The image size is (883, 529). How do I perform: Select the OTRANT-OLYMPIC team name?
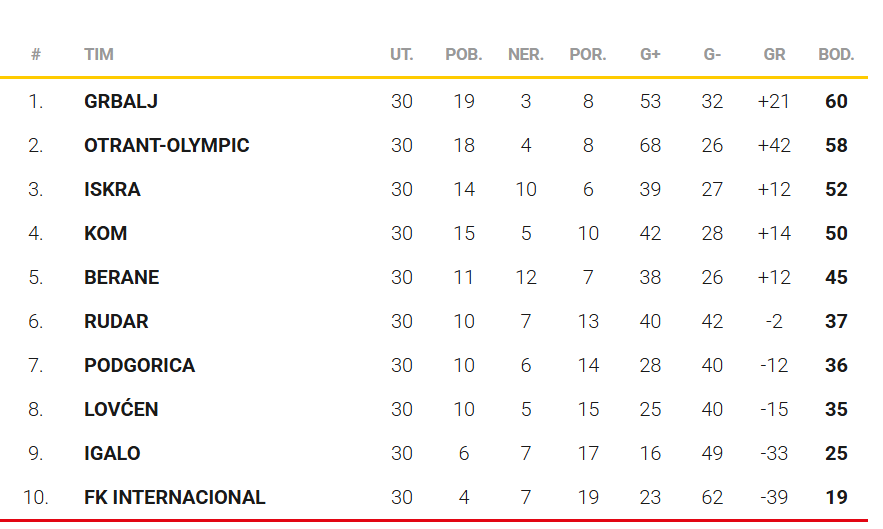pos(166,145)
